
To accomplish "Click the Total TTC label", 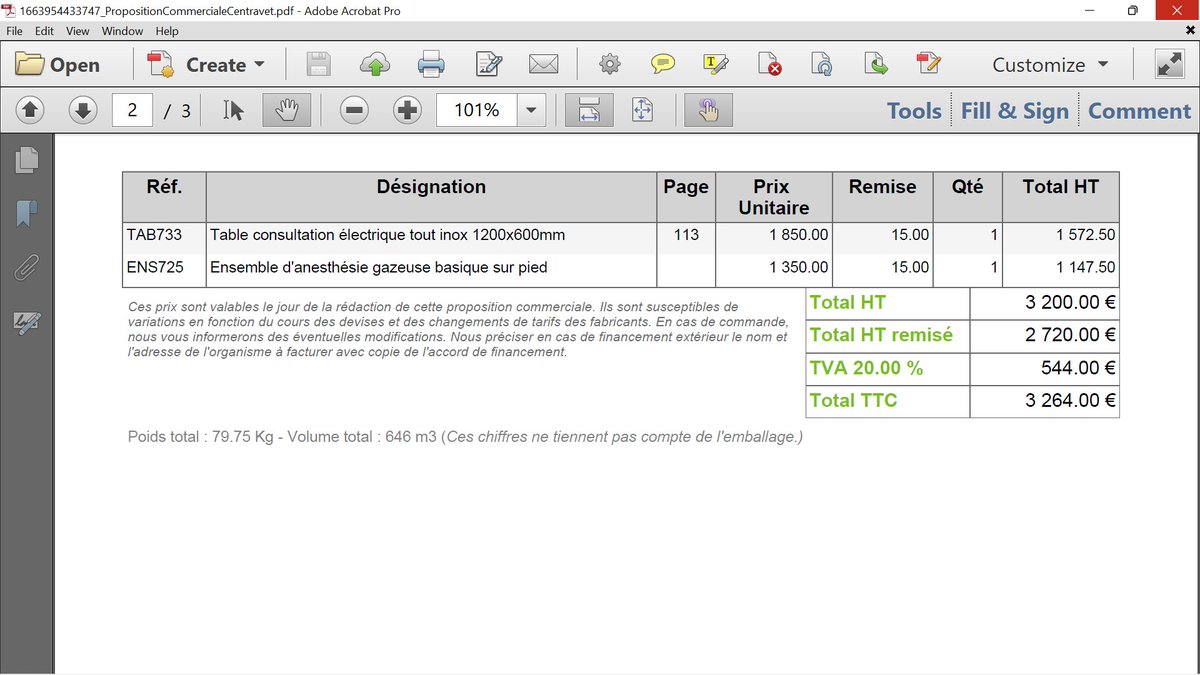I will 853,400.
